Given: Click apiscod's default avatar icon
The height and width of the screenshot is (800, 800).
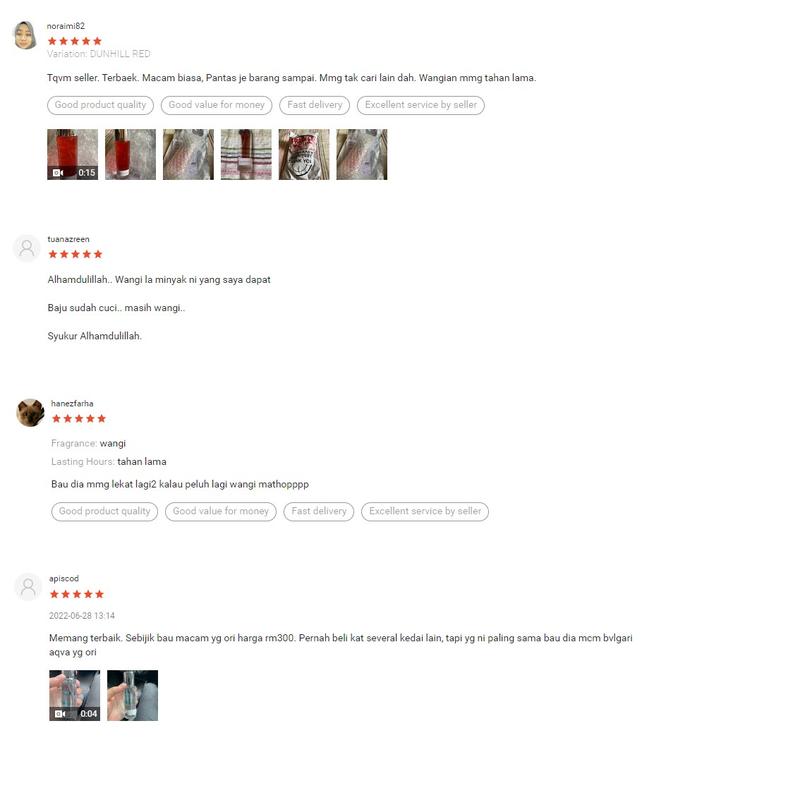Looking at the screenshot, I should (28, 587).
